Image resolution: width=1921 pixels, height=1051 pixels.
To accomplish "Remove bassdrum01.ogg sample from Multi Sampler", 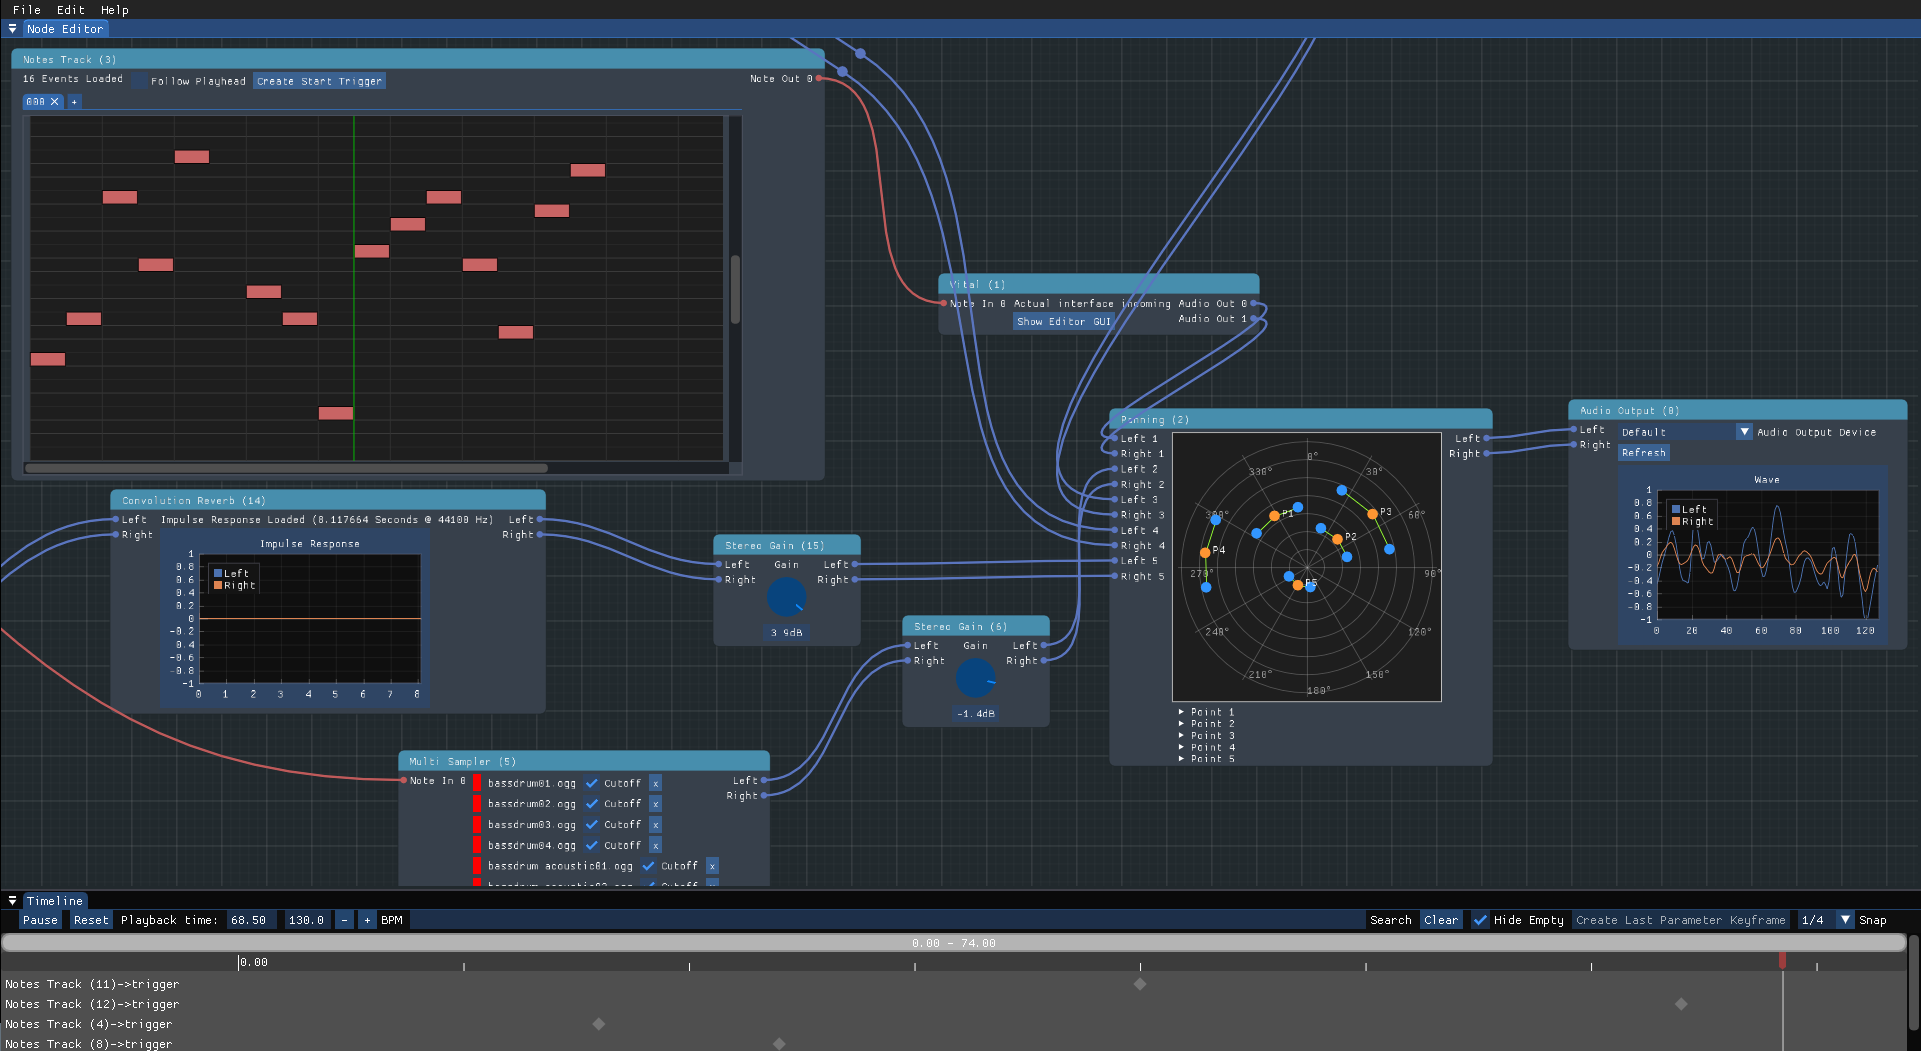I will pos(655,784).
